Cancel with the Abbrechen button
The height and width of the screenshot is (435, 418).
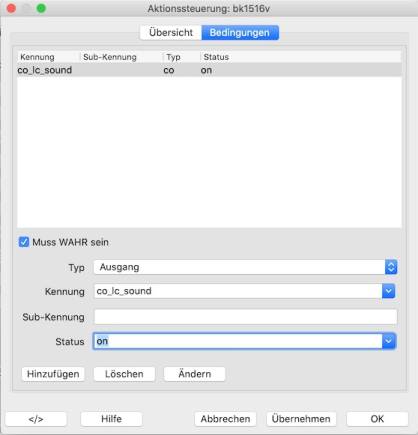pyautogui.click(x=225, y=419)
